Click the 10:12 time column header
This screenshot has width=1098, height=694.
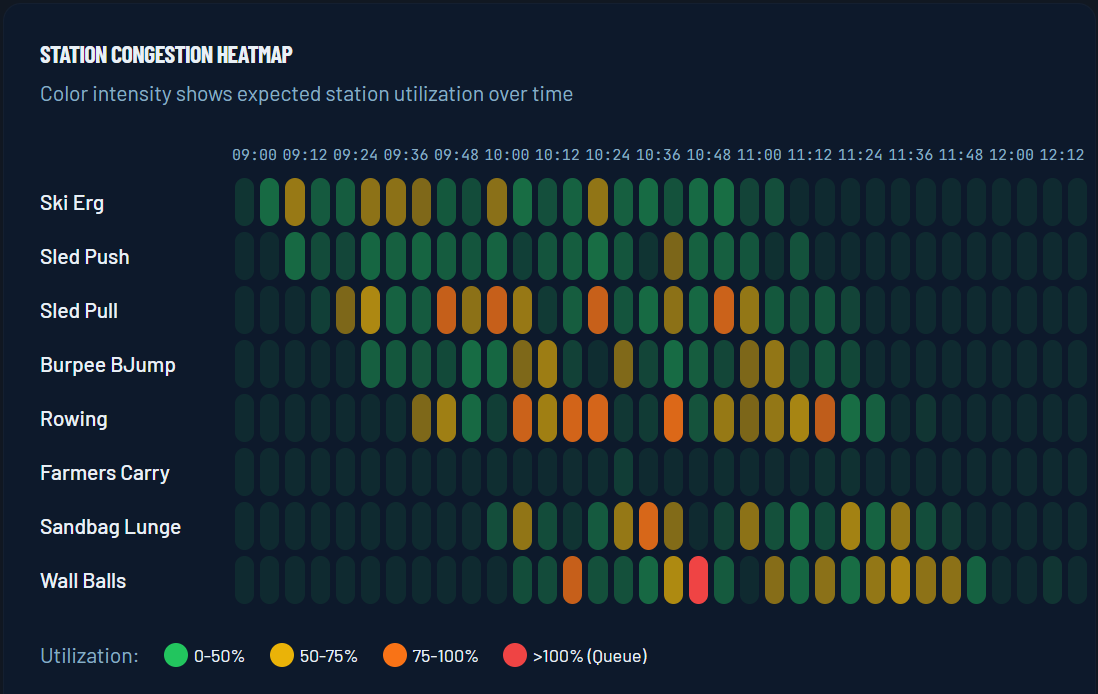(557, 155)
